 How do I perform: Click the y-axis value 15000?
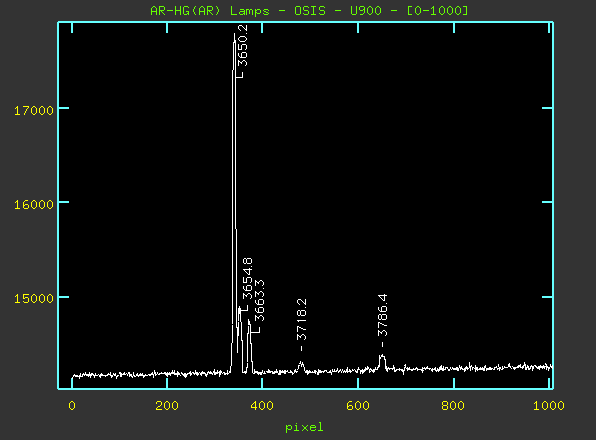[x=34, y=298]
